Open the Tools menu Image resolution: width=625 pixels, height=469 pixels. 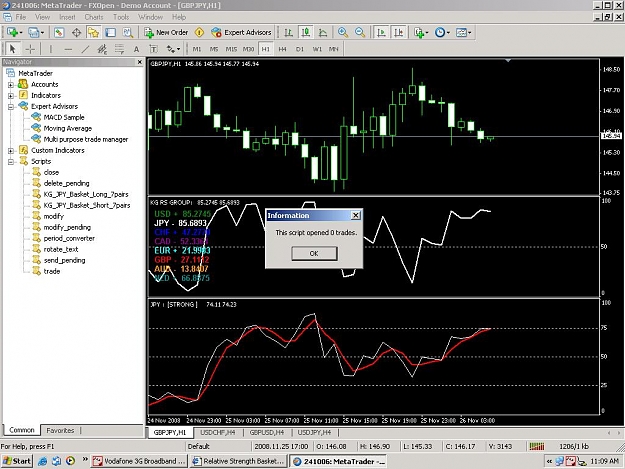(121, 17)
